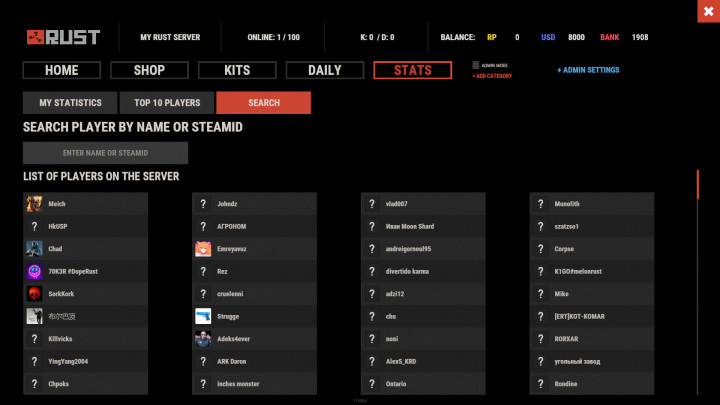720x405 pixels.
Task: Click the fox avatar next to Emreyavuz
Action: pyautogui.click(x=203, y=248)
